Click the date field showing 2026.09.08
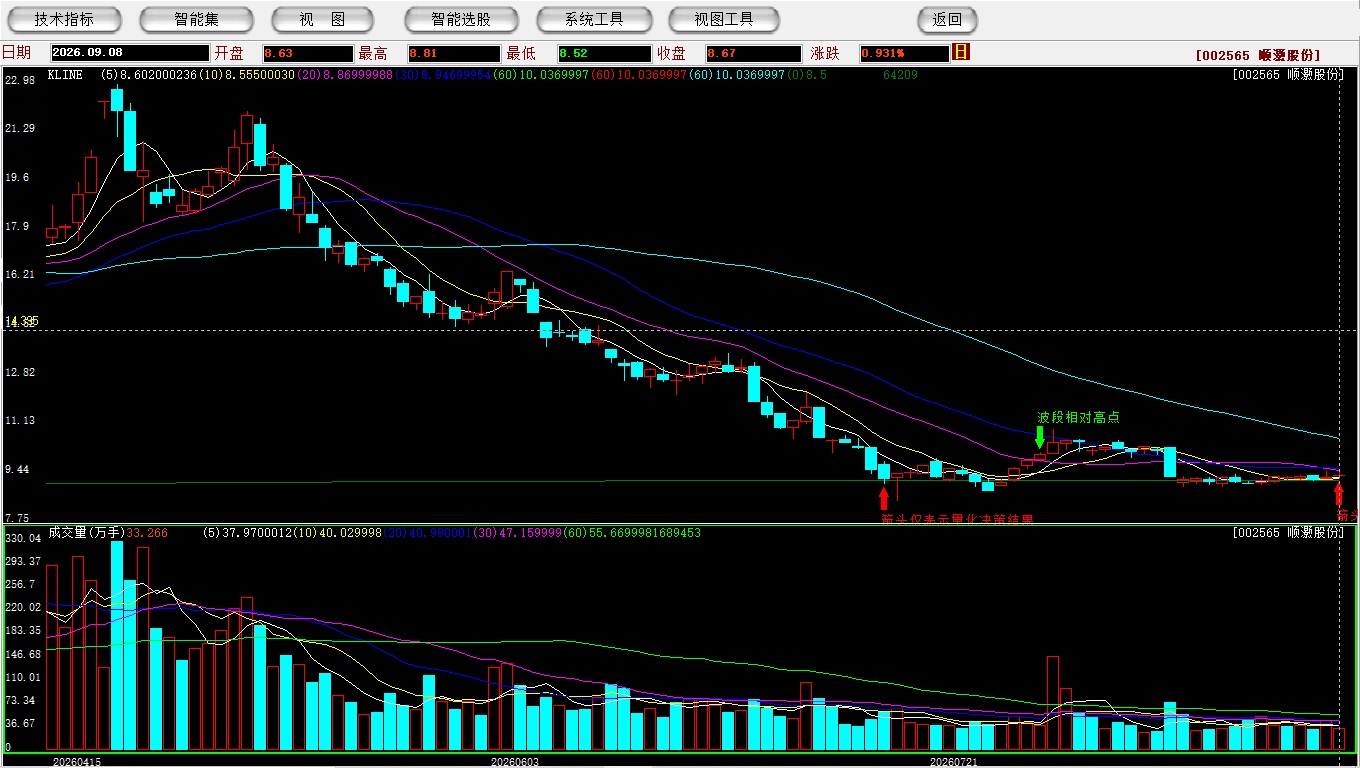Viewport: 1360px width, 768px height. 129,53
